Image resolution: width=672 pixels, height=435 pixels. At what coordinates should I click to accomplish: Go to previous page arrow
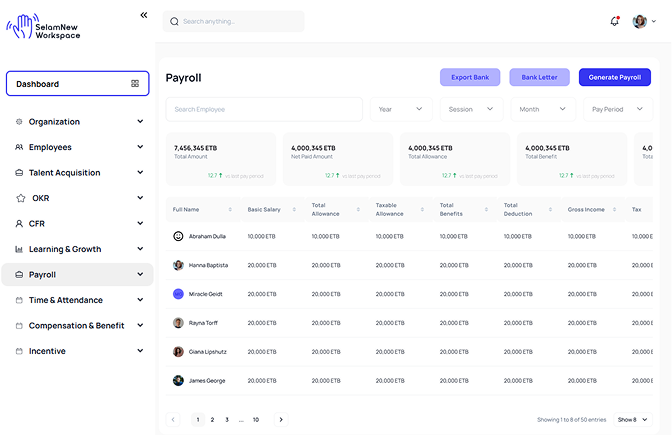coord(174,419)
